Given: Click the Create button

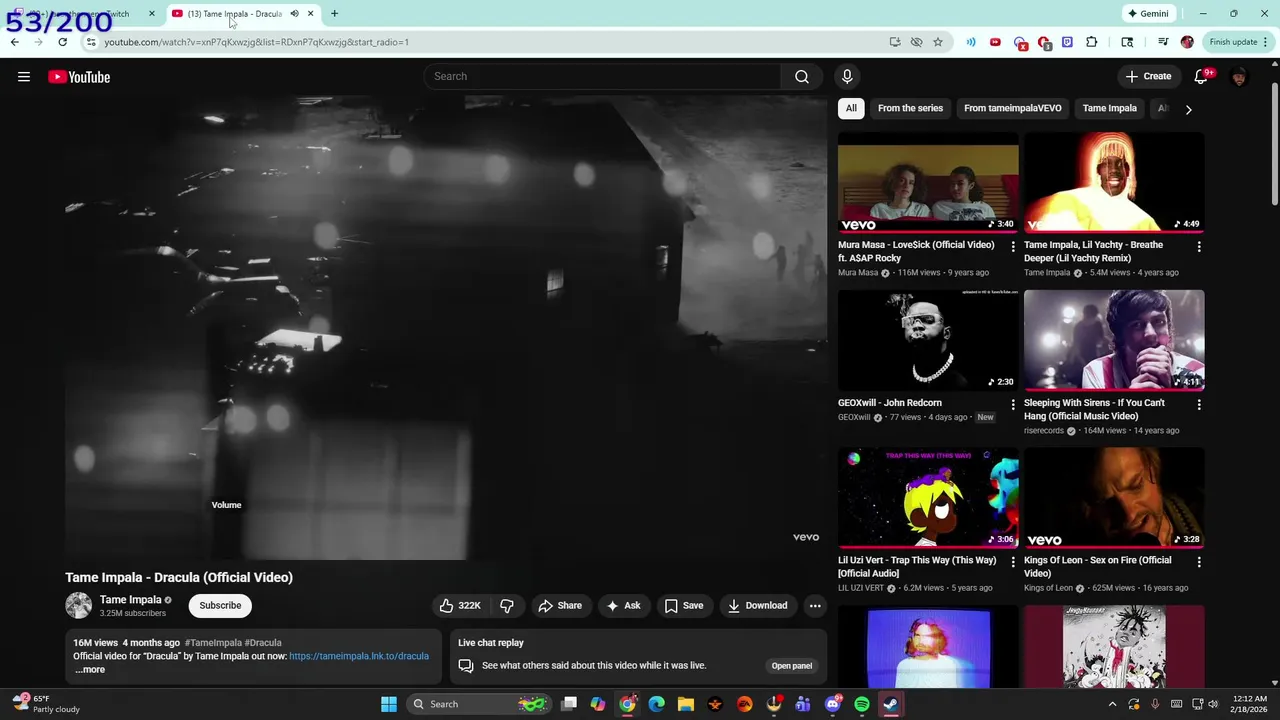Looking at the screenshot, I should pos(1148,77).
